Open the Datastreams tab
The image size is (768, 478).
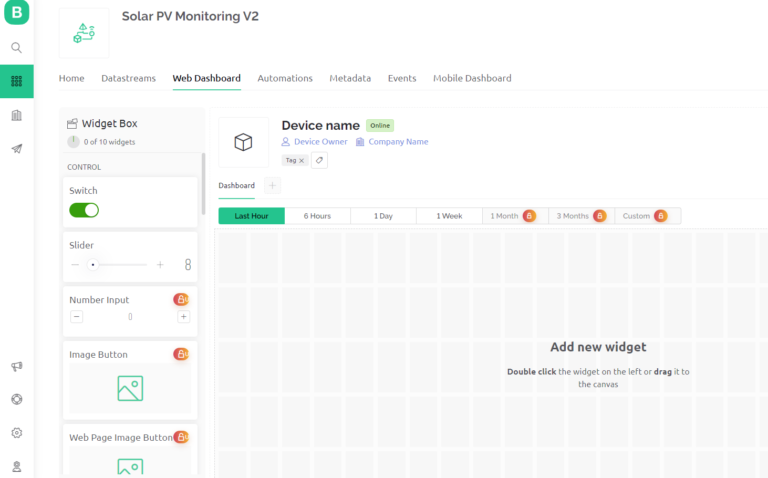pos(128,78)
